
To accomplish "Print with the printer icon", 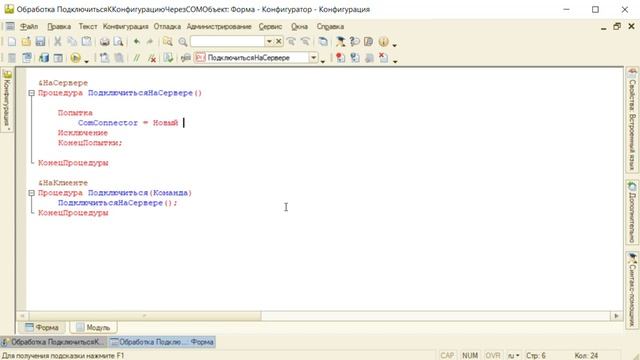I will (104, 41).
